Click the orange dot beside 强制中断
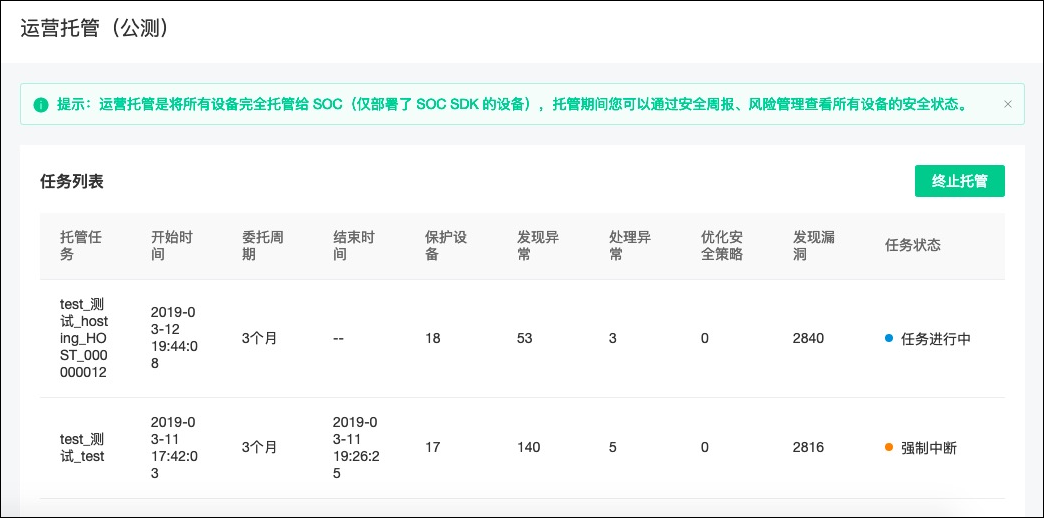 click(888, 447)
